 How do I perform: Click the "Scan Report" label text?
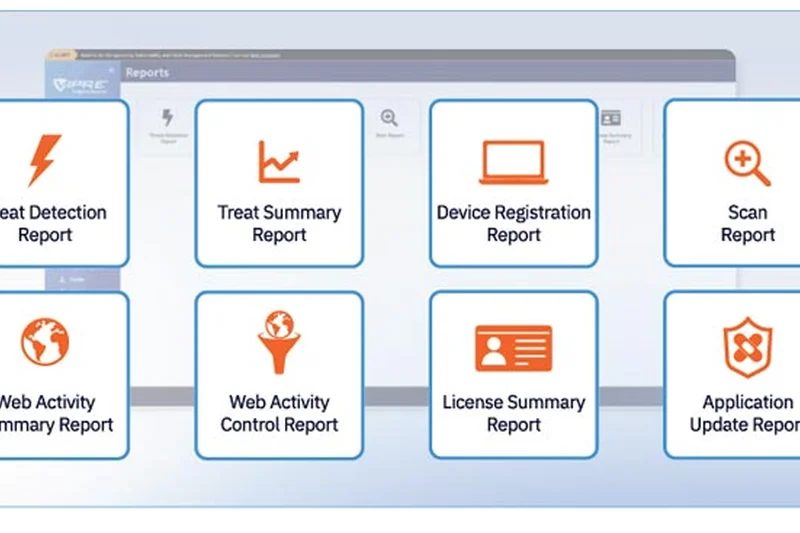pos(747,223)
